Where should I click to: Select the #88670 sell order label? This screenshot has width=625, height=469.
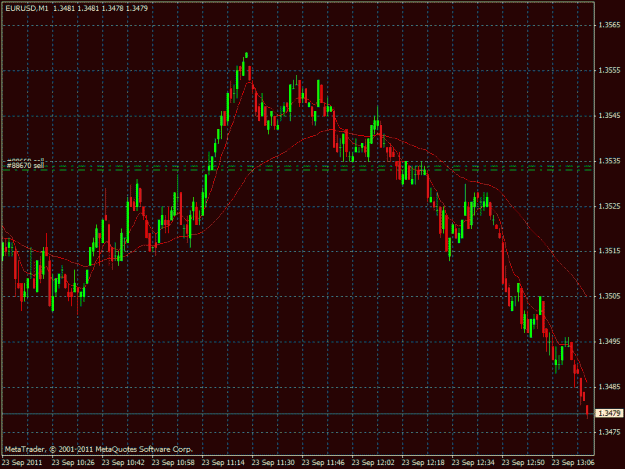coord(26,165)
